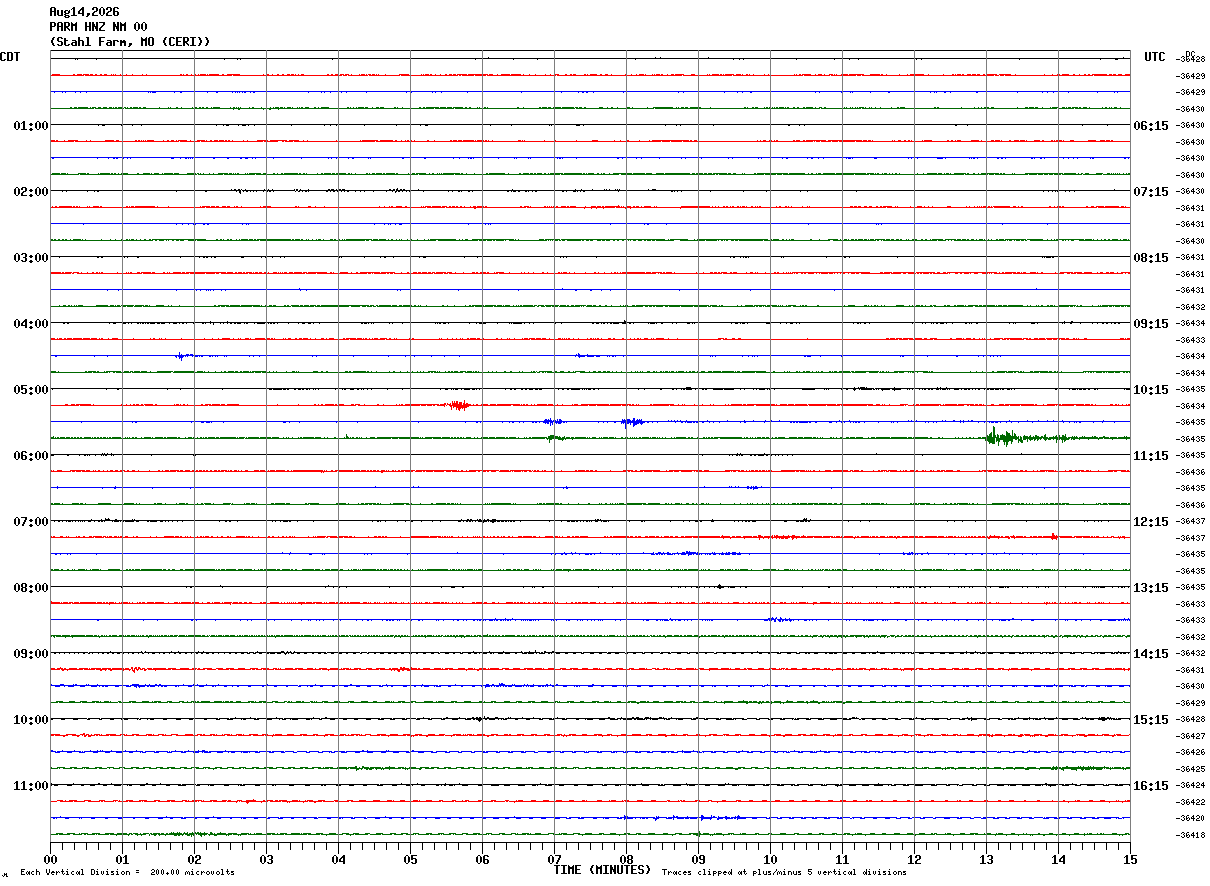Select the 11:00 CDT row label

pos(31,785)
